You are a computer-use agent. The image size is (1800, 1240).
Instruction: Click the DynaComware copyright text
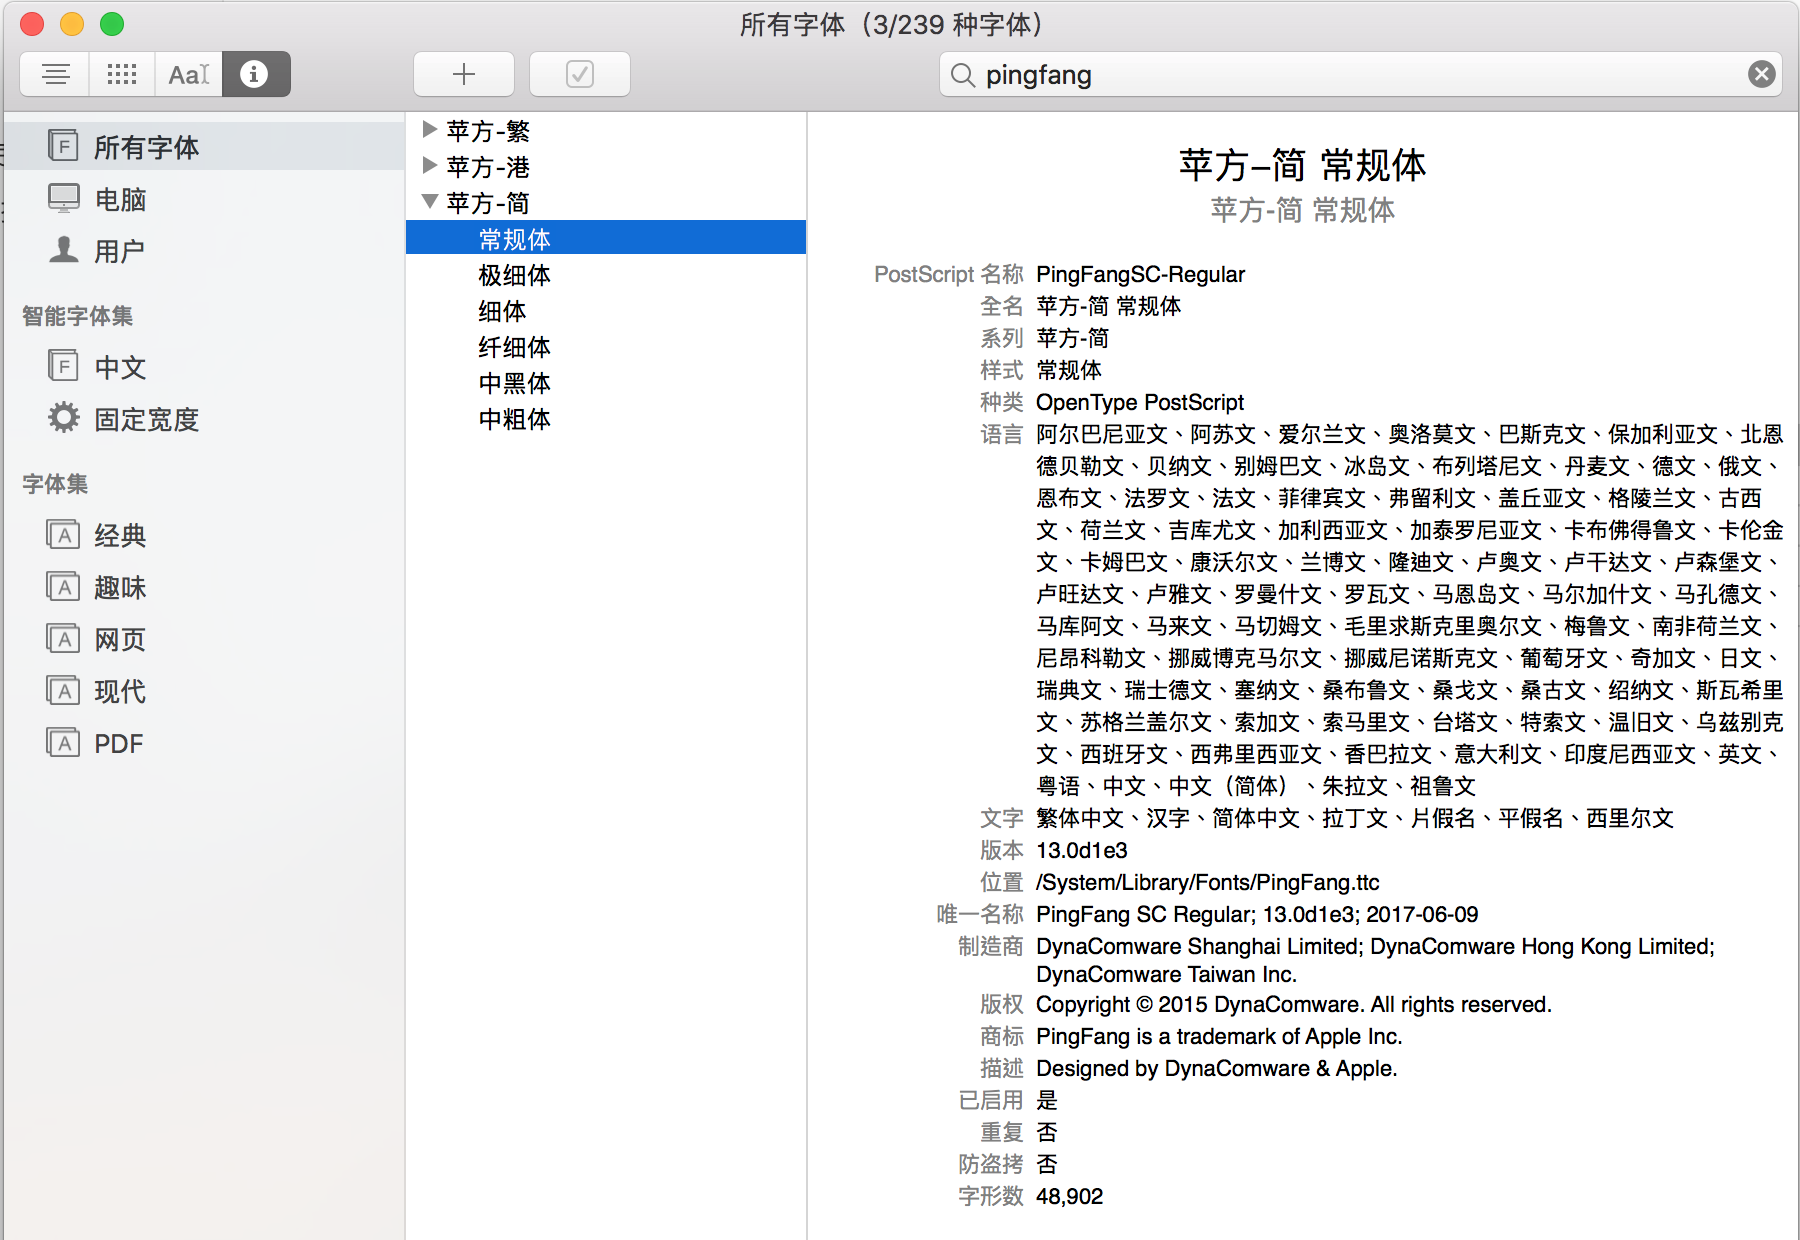(1294, 1004)
